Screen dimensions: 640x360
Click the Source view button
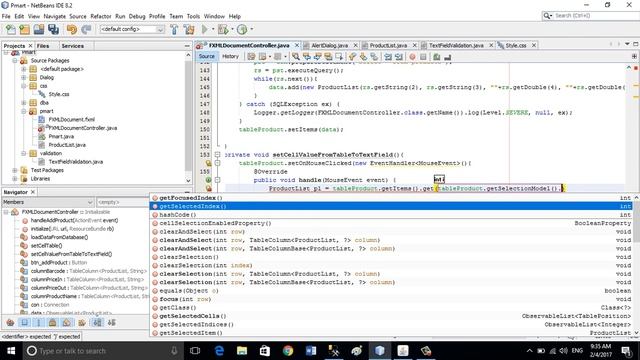[x=207, y=56]
